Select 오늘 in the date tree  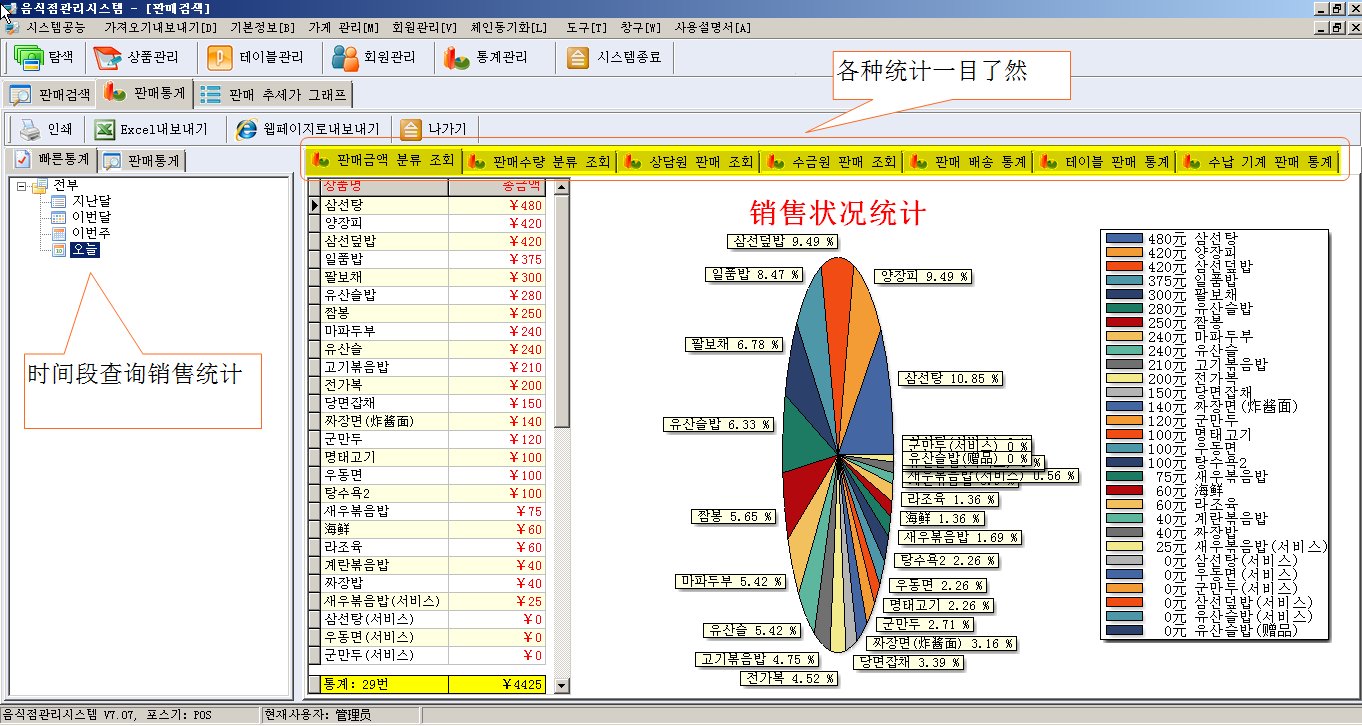click(x=85, y=249)
